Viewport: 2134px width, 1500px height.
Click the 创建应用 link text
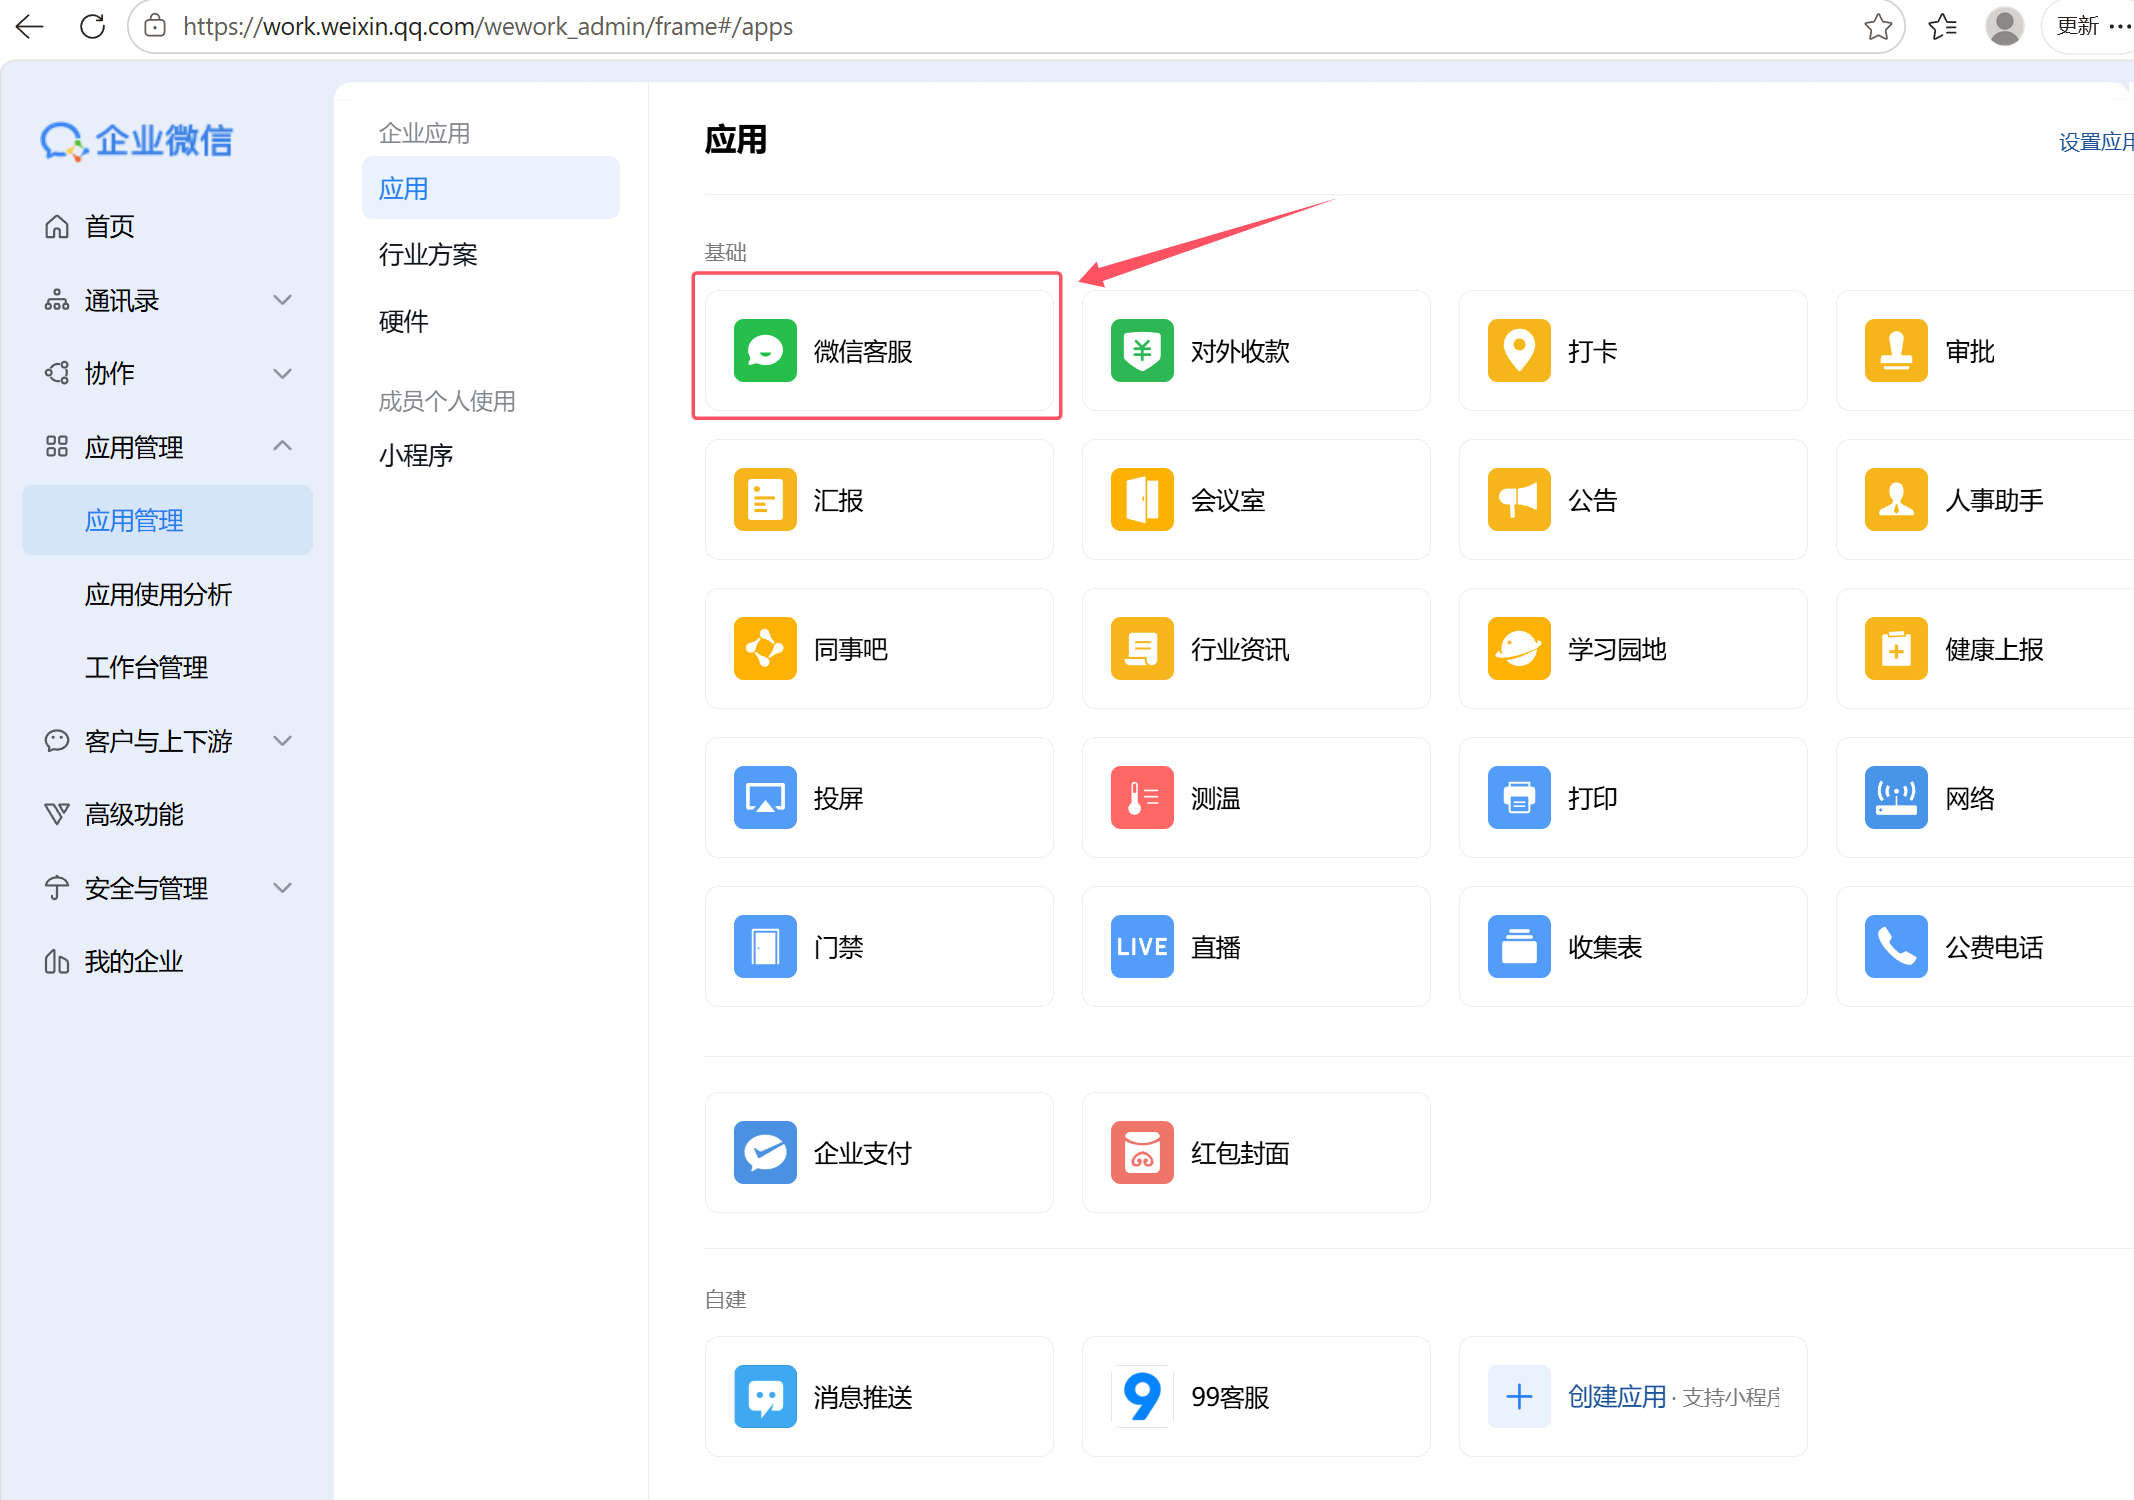pyautogui.click(x=1617, y=1397)
